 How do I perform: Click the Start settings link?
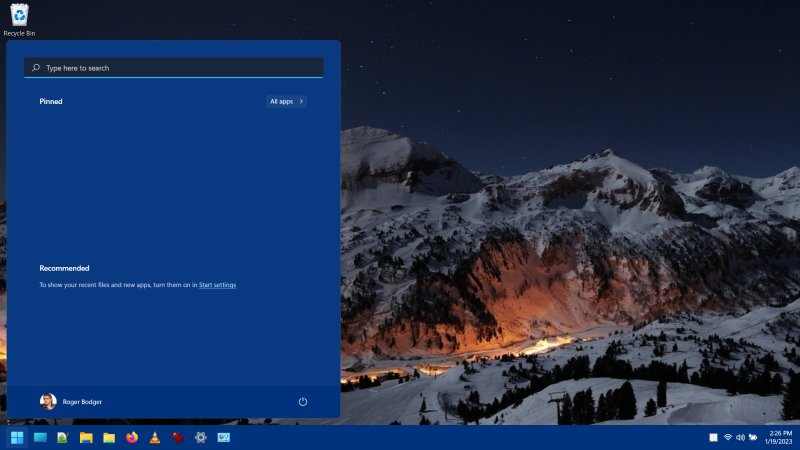217,285
